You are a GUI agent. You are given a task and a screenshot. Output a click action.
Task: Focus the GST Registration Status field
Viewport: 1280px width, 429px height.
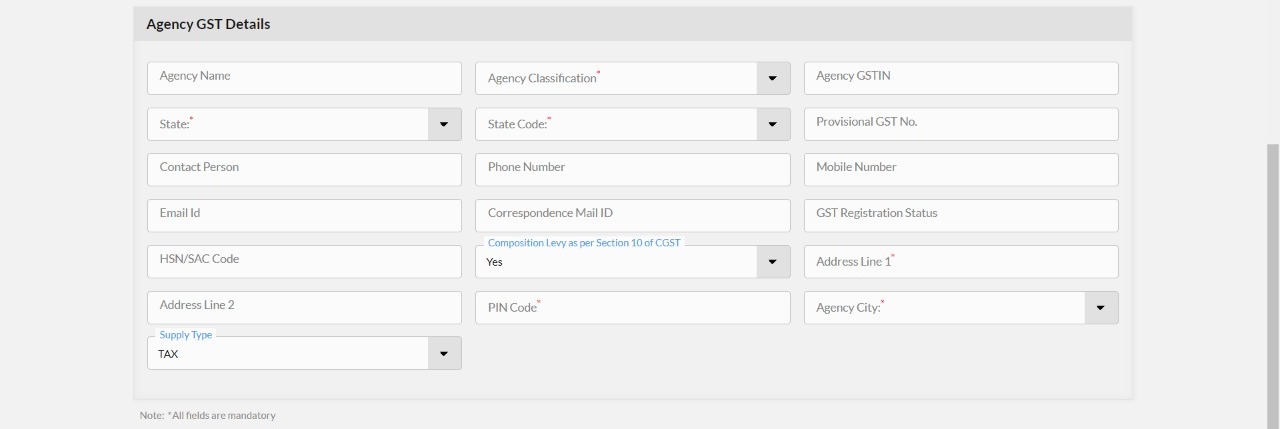coord(960,215)
